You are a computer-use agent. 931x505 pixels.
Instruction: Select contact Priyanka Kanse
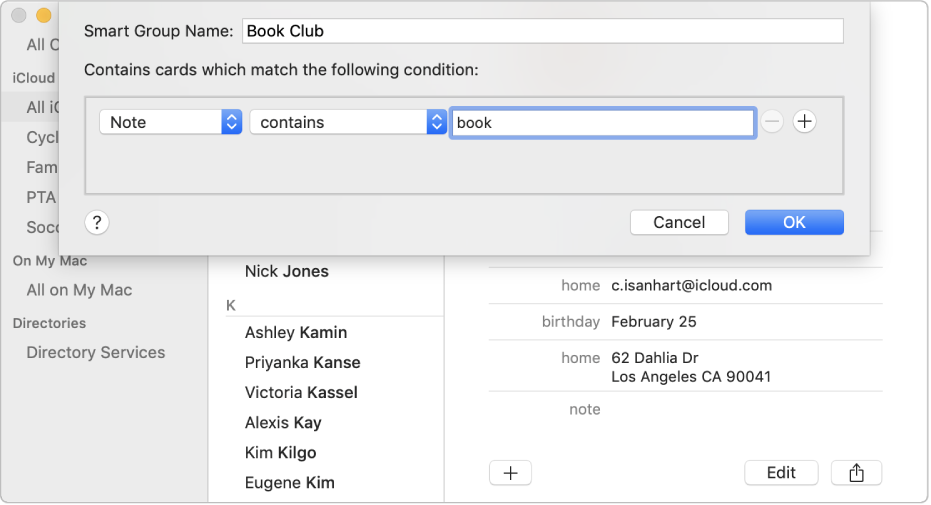(x=302, y=363)
